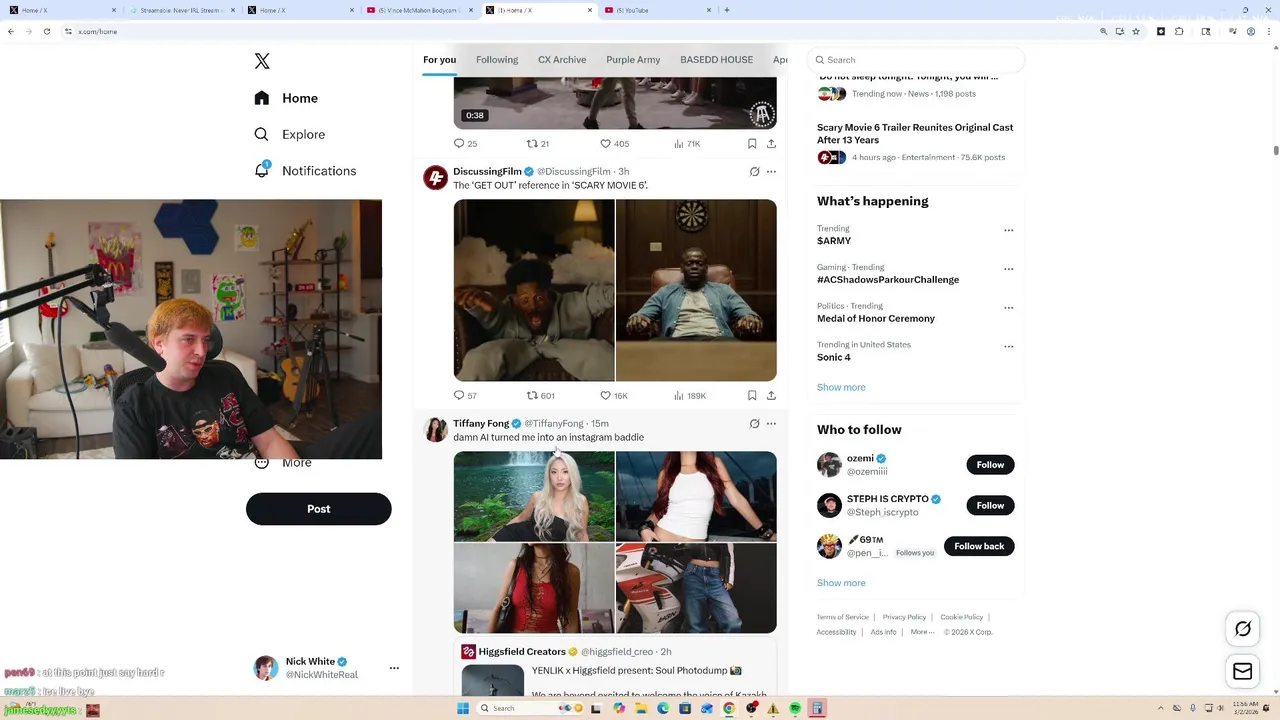This screenshot has width=1280, height=720.
Task: Open the Windows Start button
Action: 463,709
